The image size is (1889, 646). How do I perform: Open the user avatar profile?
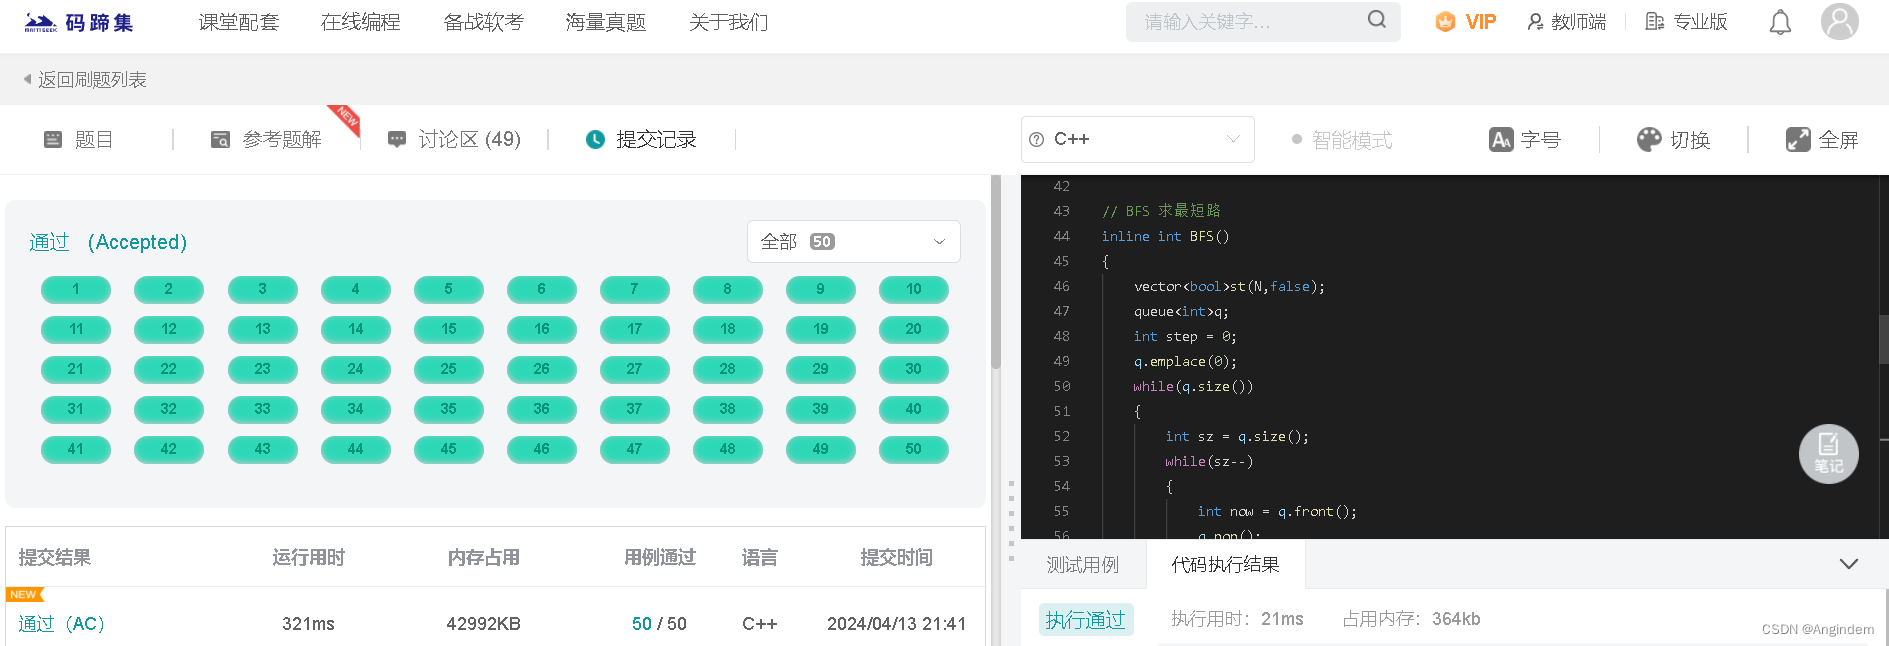click(1839, 21)
